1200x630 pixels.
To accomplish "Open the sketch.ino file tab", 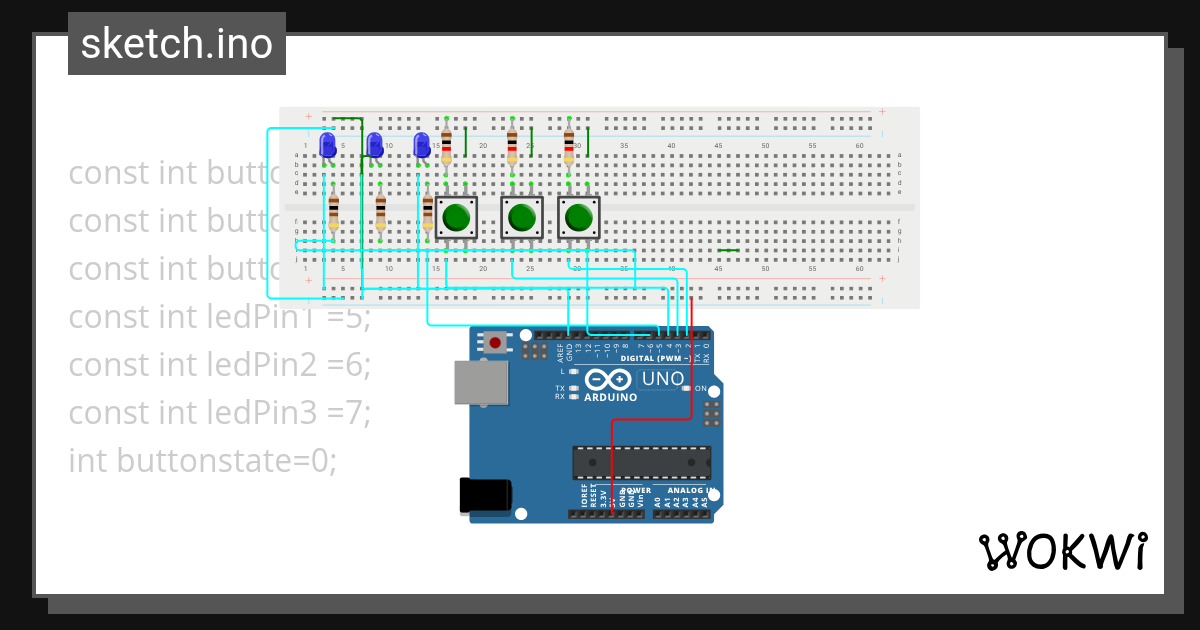I will (x=177, y=44).
